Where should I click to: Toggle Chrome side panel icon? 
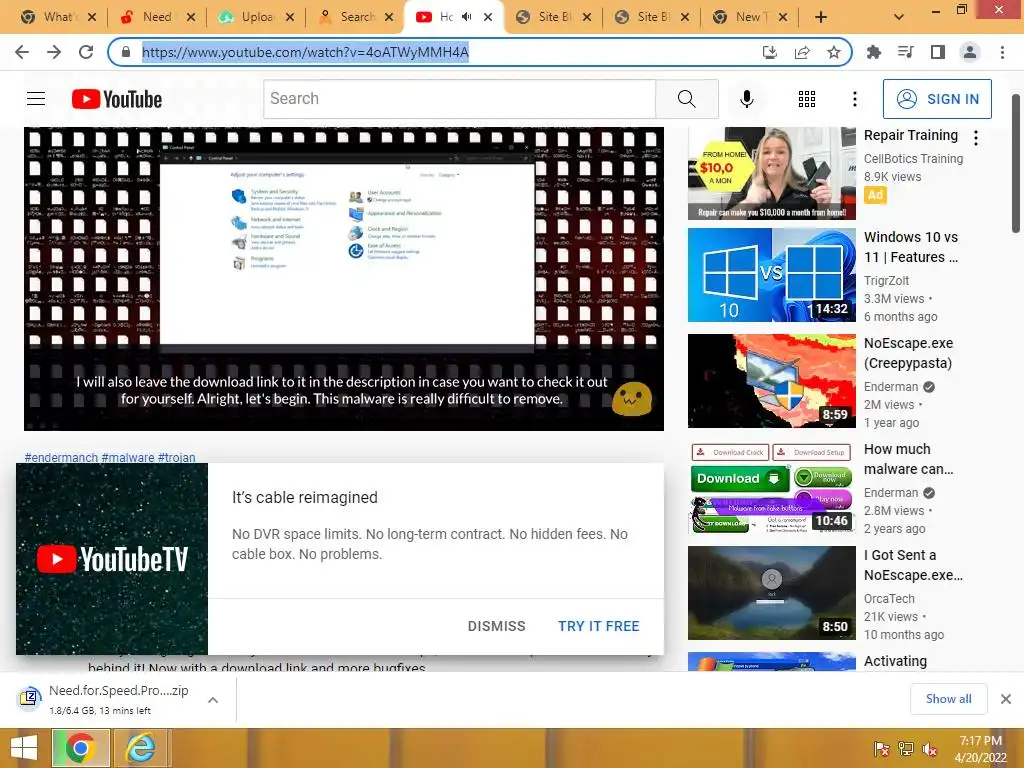(938, 52)
